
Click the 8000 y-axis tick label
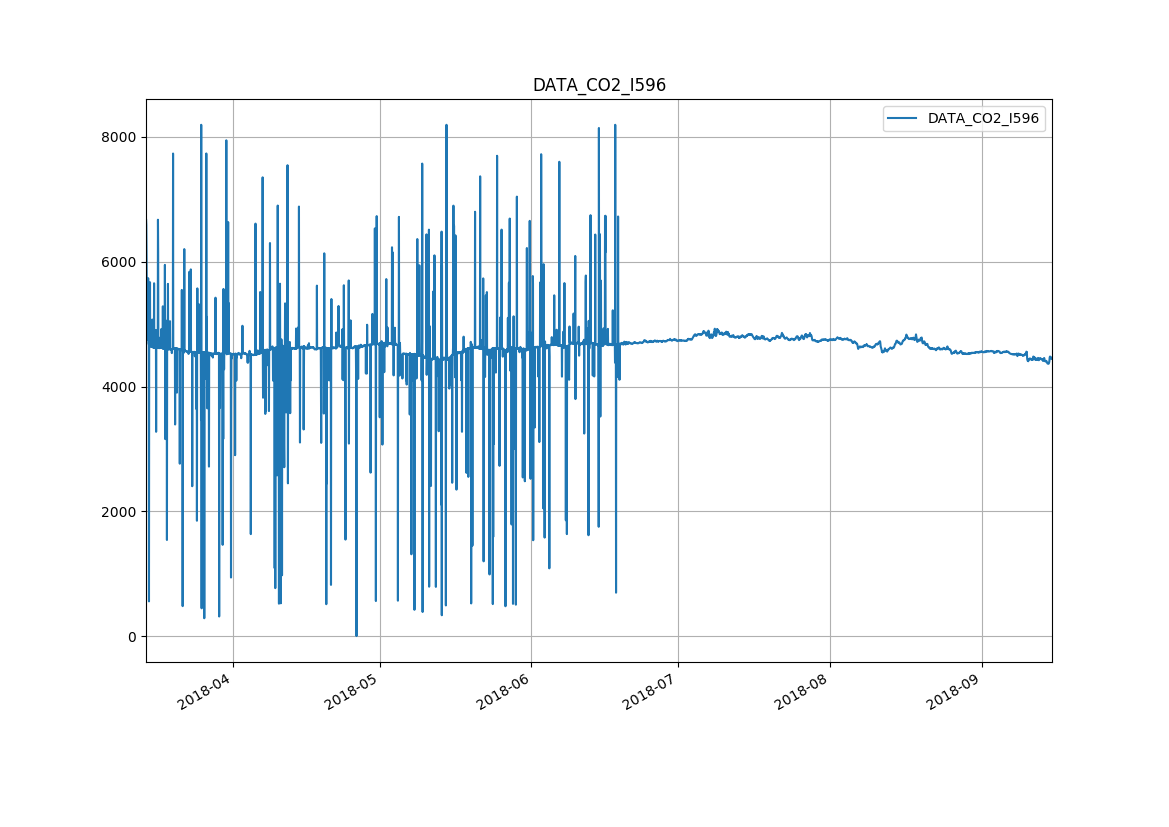coord(119,137)
